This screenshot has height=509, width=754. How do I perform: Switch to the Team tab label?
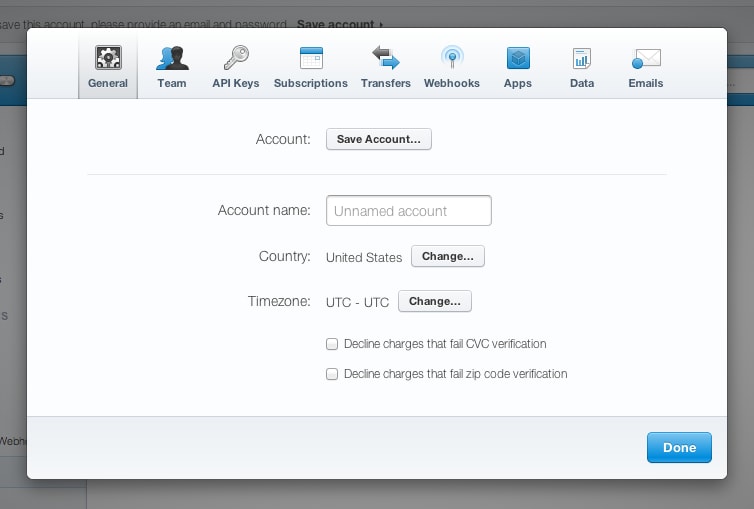pos(172,83)
